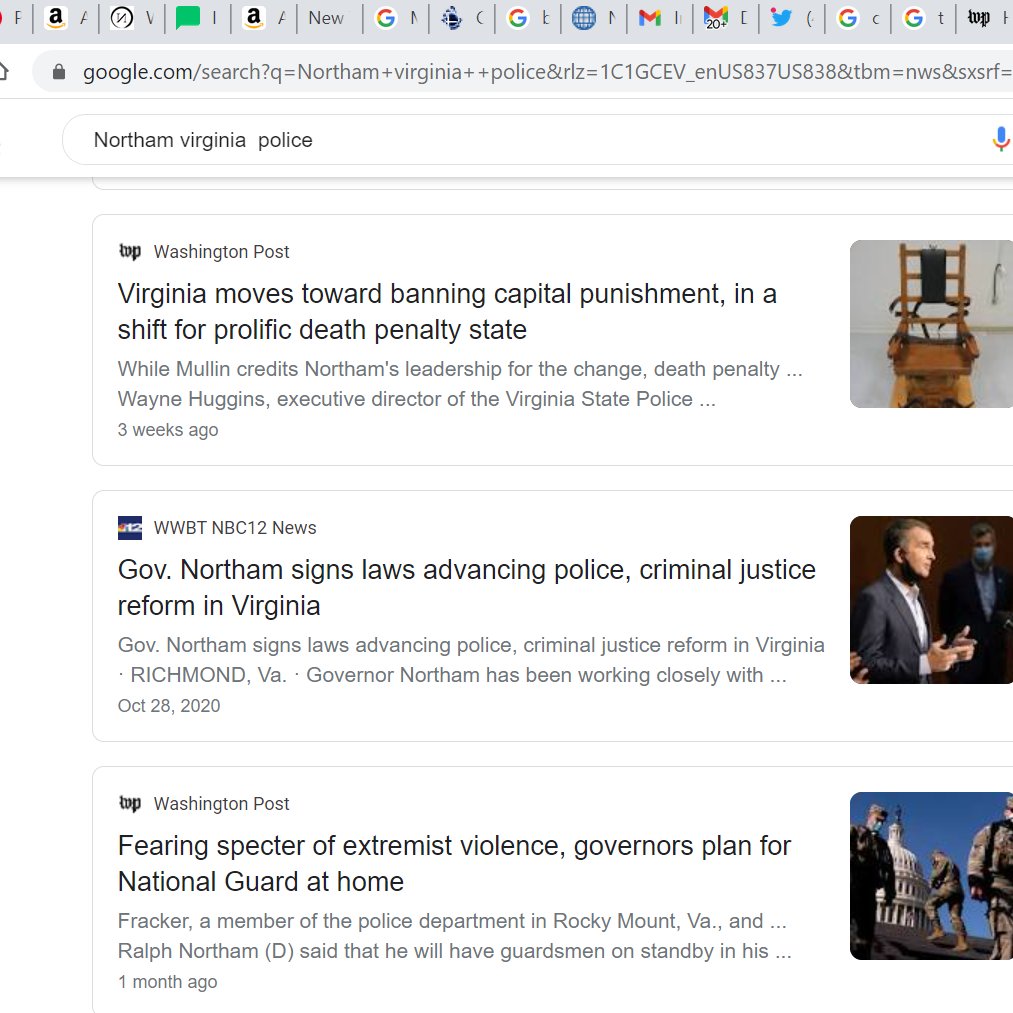This screenshot has width=1013, height=1013.
Task: Open the electric chair thumbnail image
Action: pyautogui.click(x=931, y=324)
